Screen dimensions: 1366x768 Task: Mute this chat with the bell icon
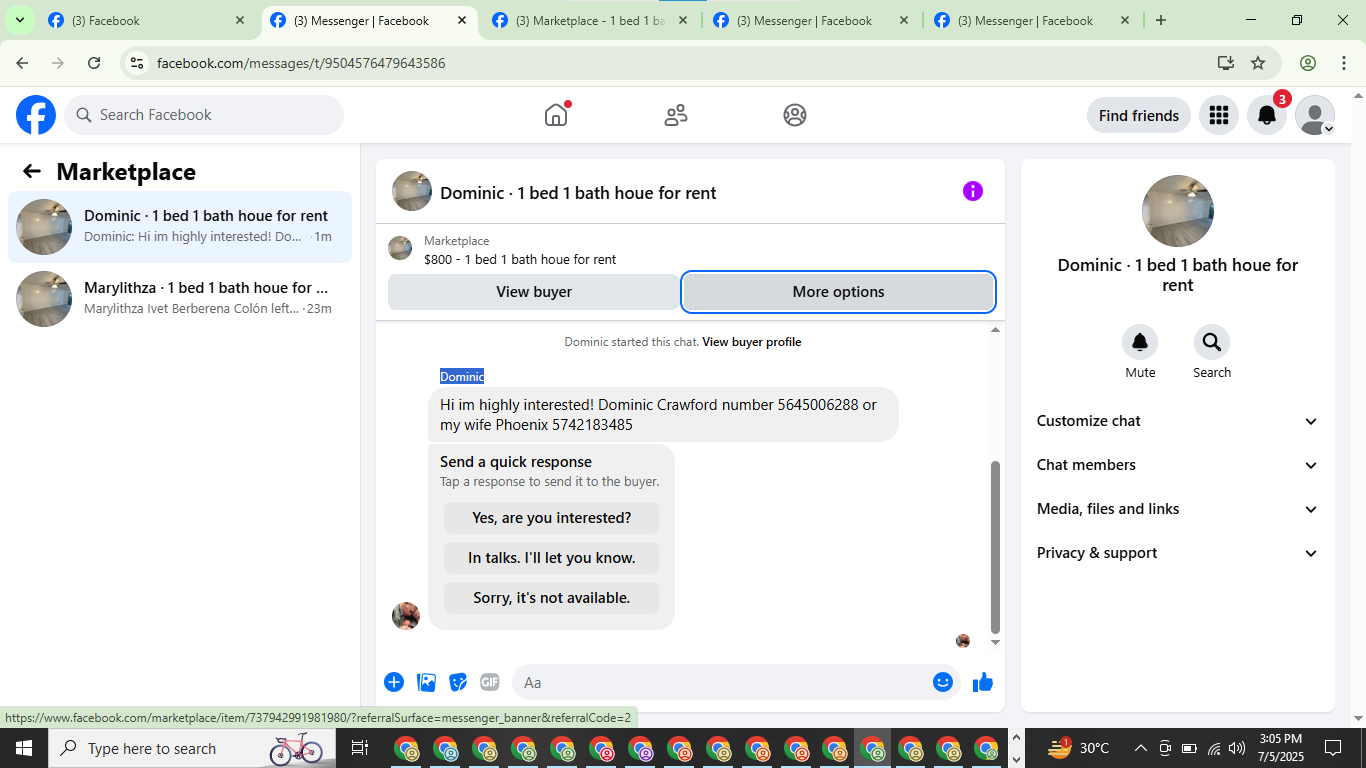[1140, 342]
